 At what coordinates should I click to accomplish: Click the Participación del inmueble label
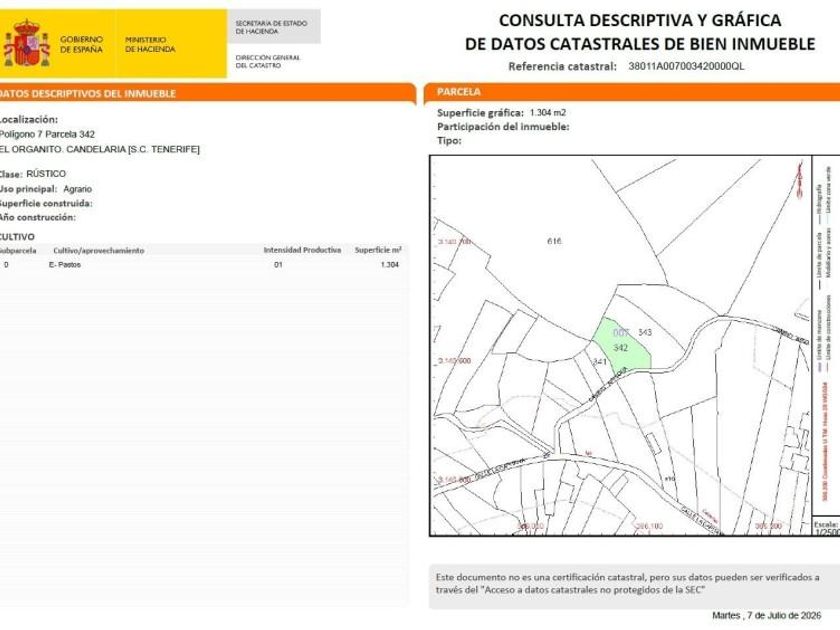click(x=503, y=127)
